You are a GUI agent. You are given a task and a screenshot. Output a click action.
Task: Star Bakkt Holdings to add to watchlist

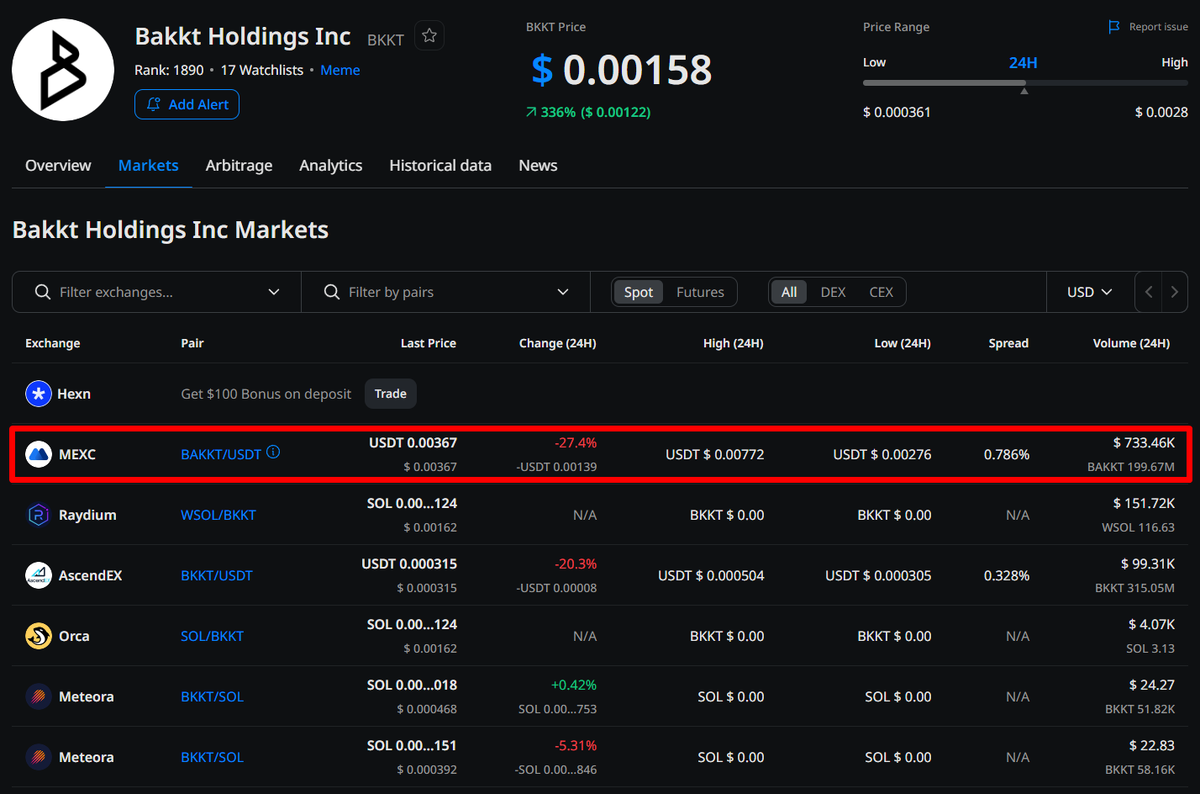tap(429, 36)
